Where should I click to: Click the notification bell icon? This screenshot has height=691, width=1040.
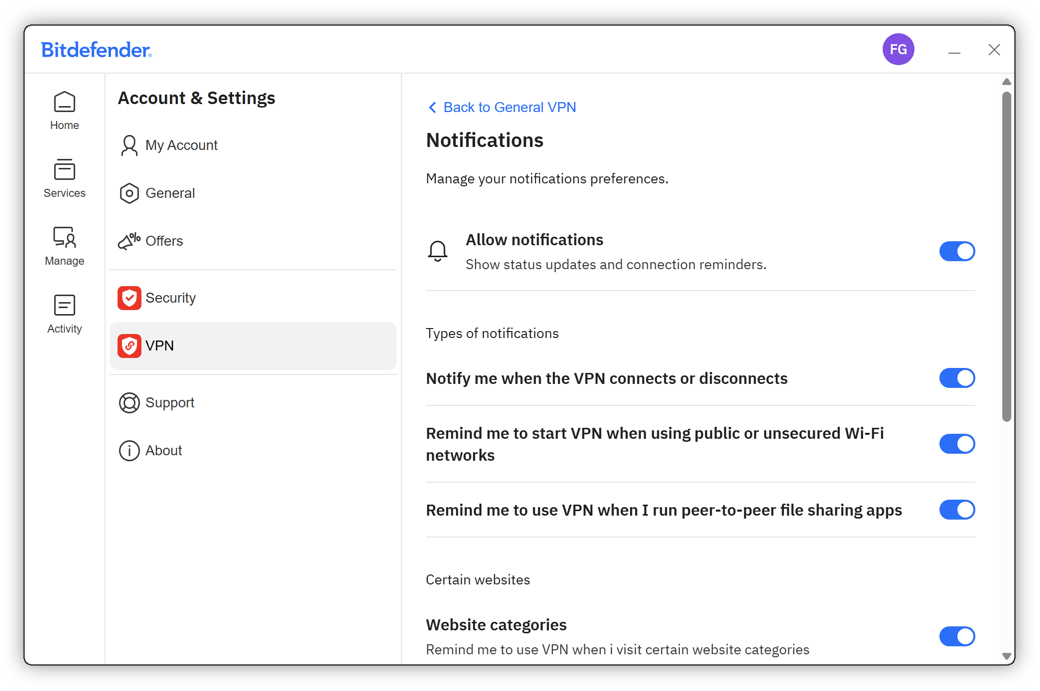438,251
